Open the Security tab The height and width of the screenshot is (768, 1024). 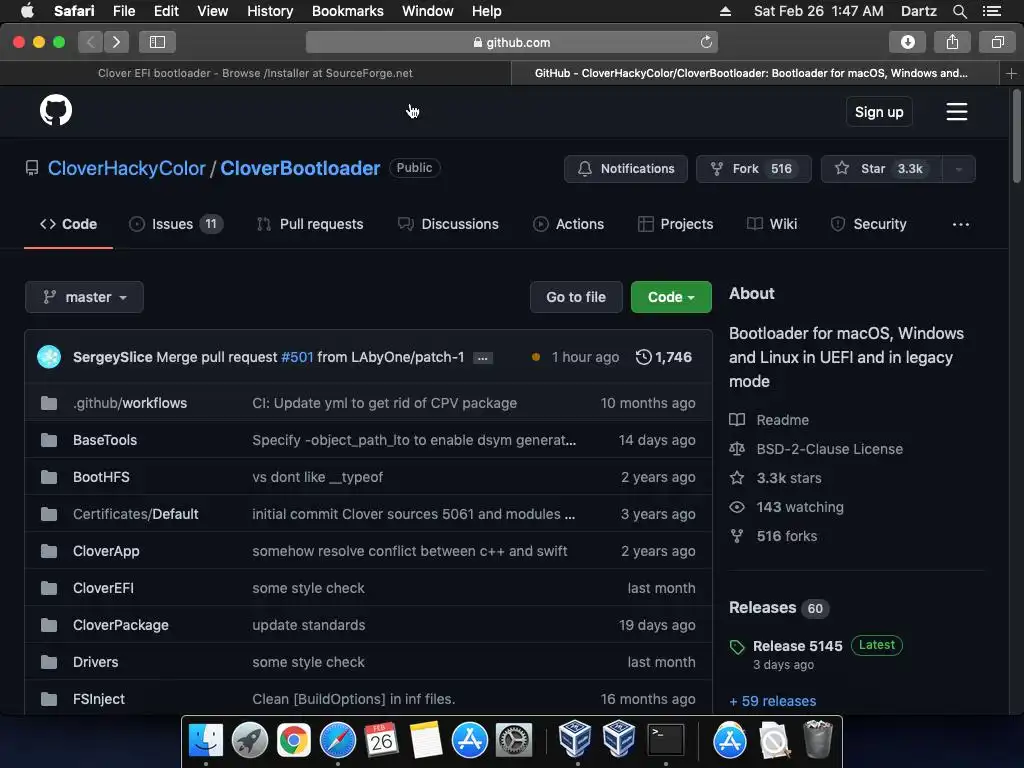(x=869, y=225)
